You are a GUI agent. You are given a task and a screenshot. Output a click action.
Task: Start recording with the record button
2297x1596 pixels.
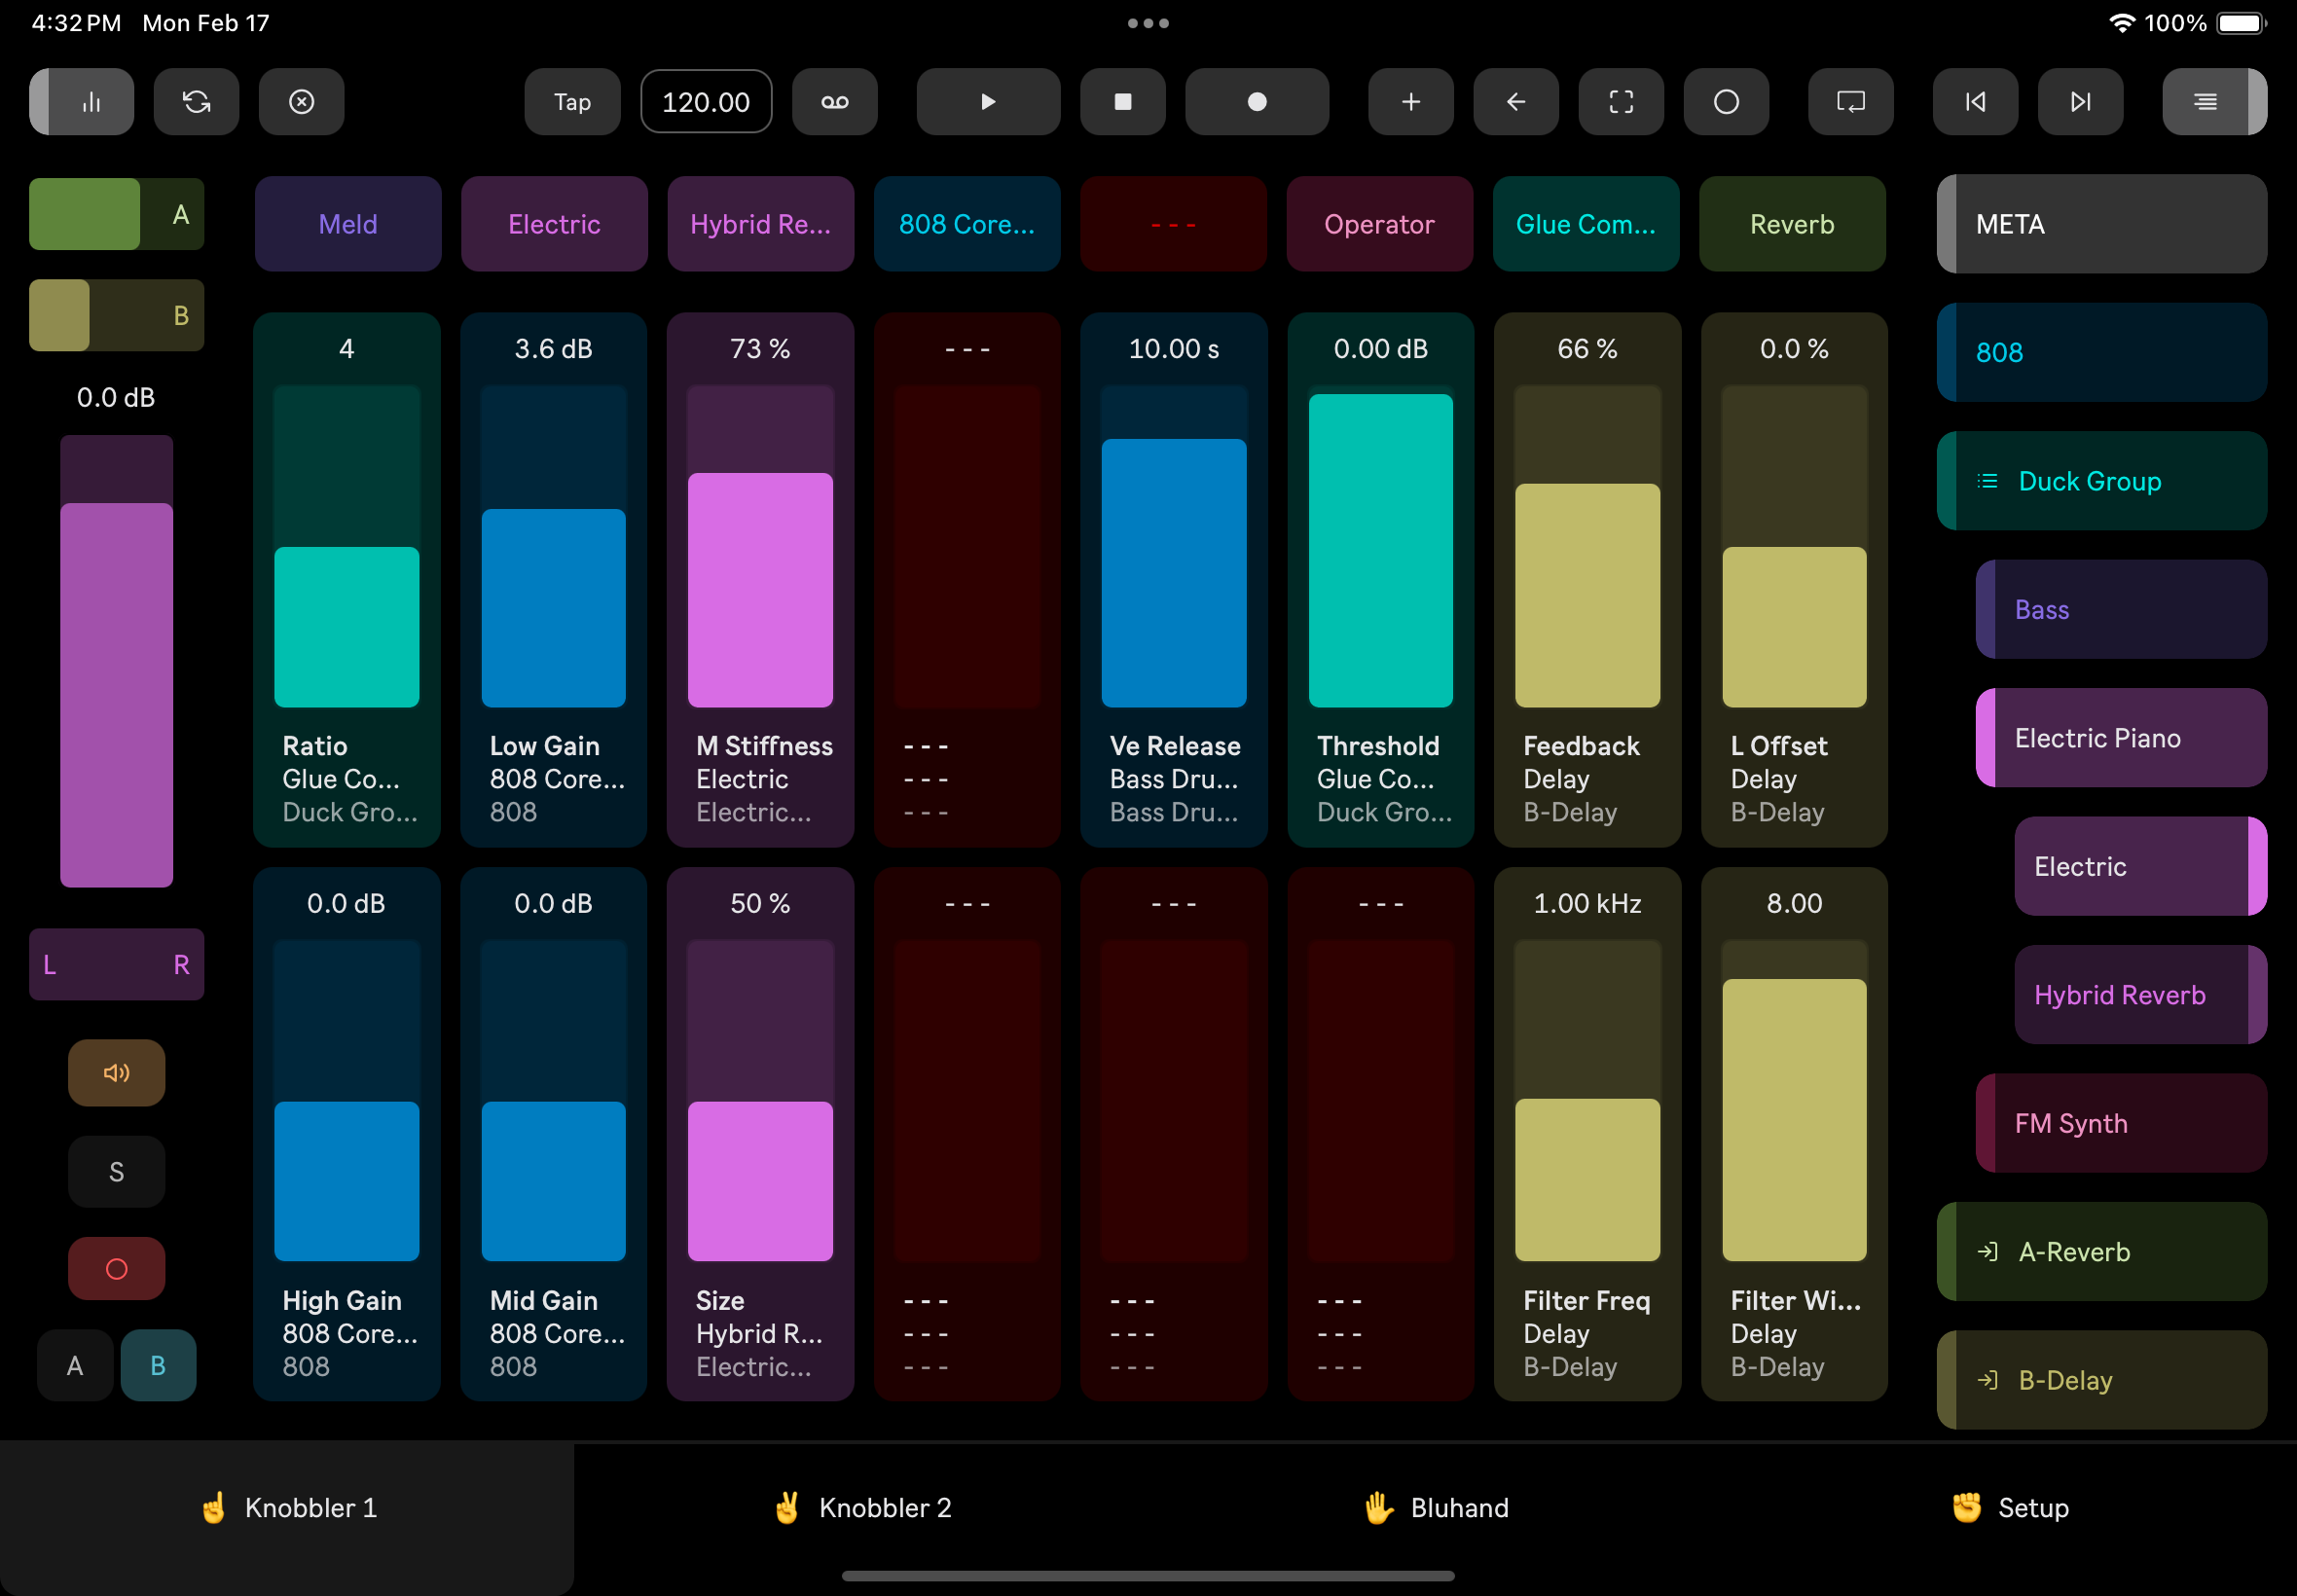coord(1257,102)
